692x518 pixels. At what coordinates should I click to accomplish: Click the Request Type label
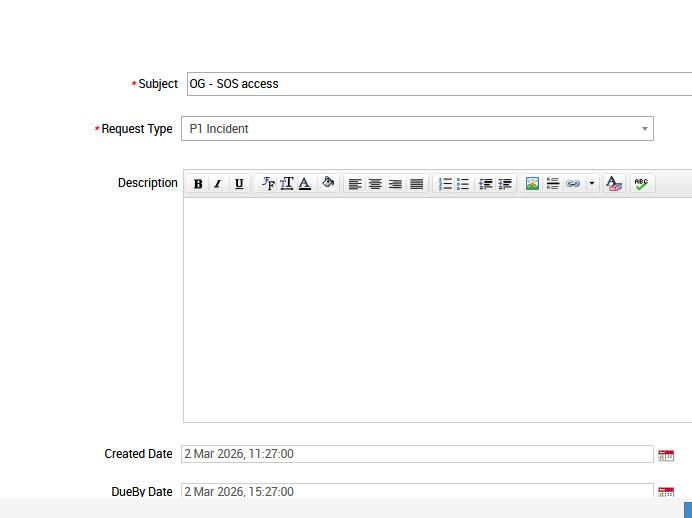[x=137, y=129]
